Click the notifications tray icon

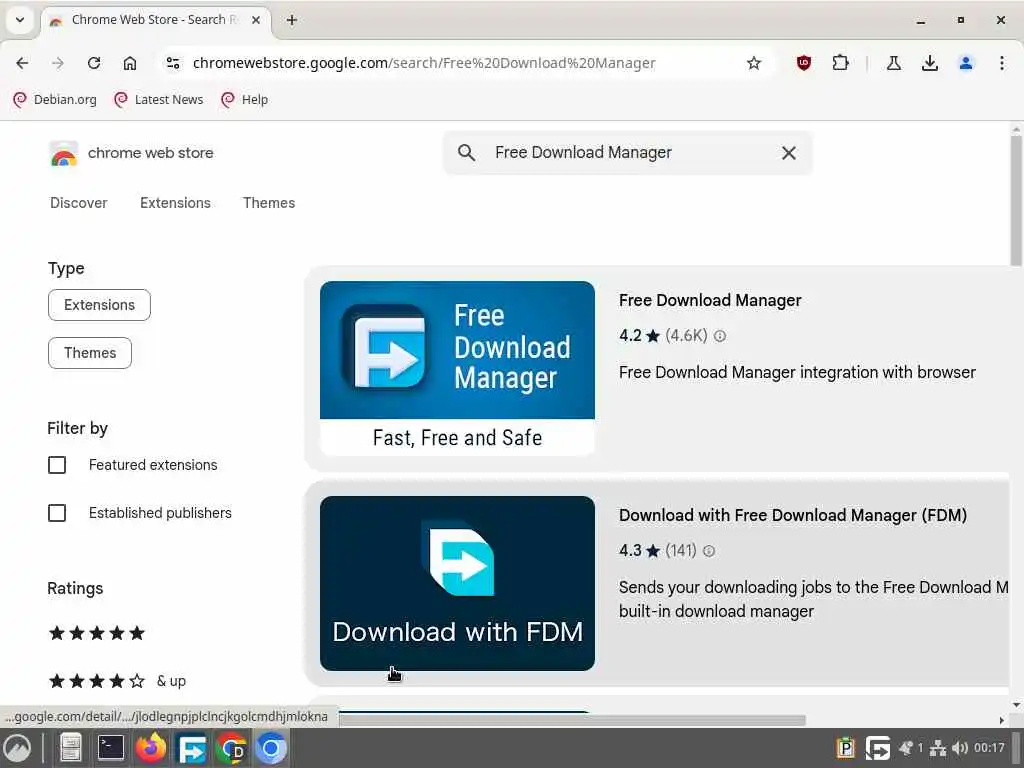[906, 748]
